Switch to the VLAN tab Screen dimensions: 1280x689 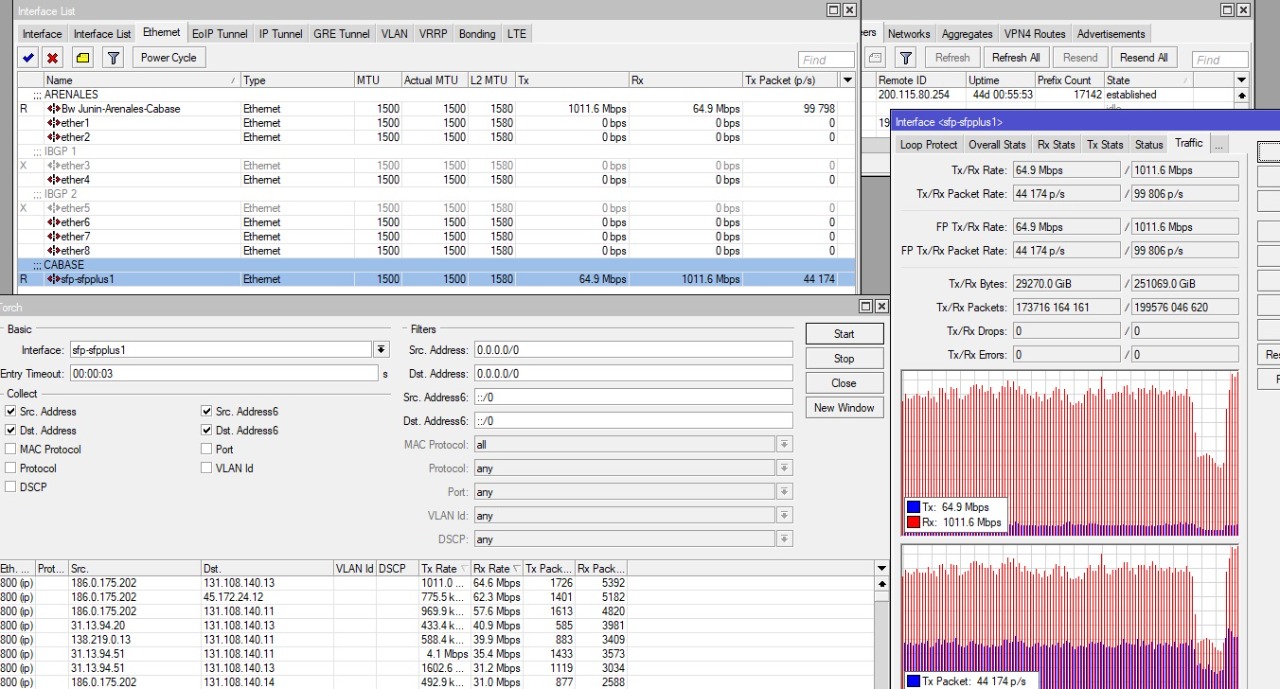[x=394, y=34]
